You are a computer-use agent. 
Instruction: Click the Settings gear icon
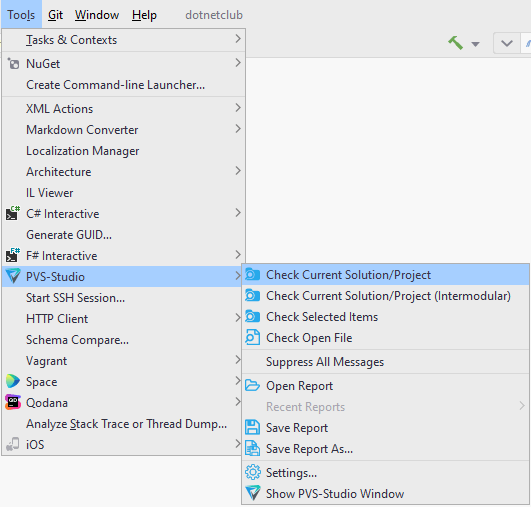[253, 472]
